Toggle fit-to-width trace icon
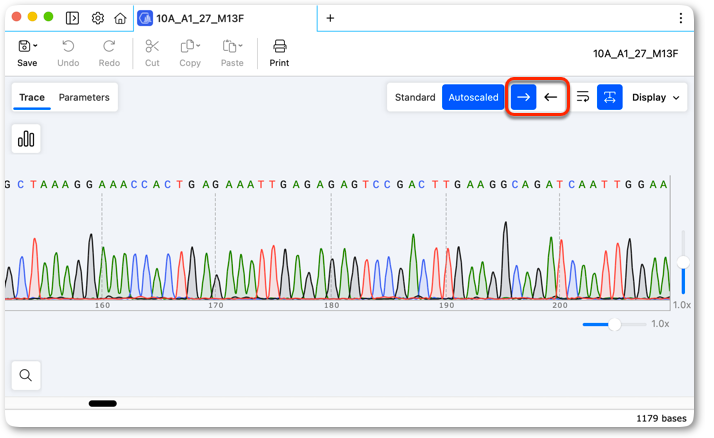 [x=610, y=97]
